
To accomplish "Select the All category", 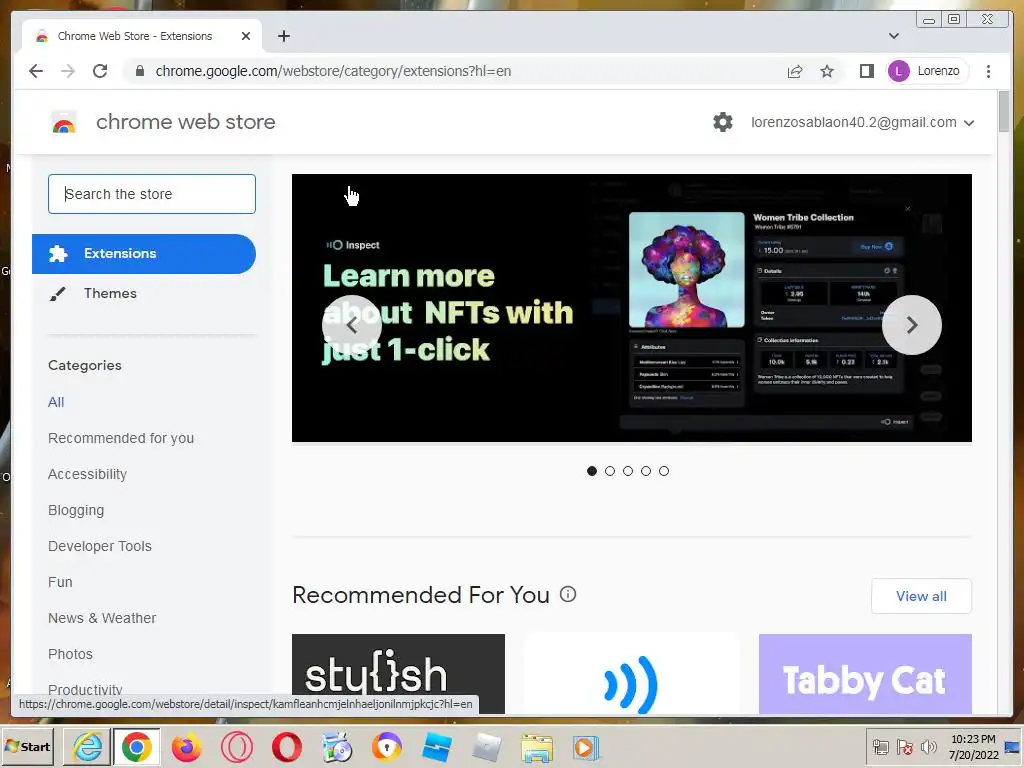I will 56,402.
